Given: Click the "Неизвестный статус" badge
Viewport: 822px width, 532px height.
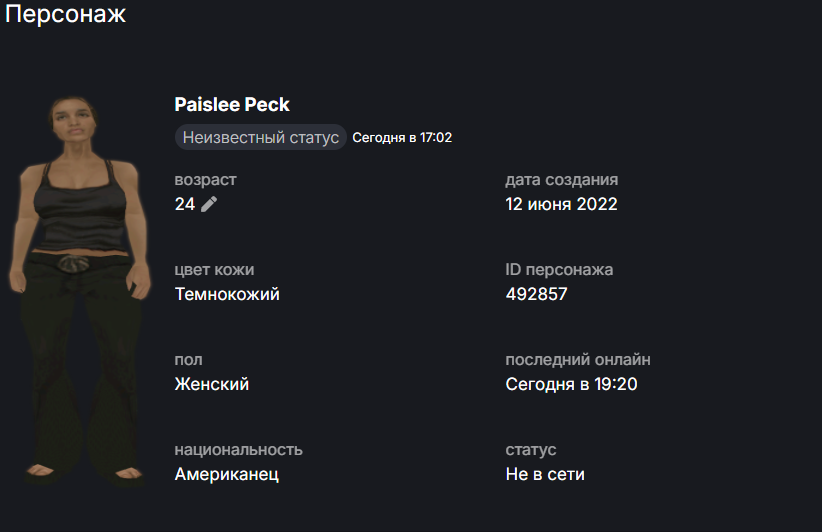Looking at the screenshot, I should [x=260, y=137].
